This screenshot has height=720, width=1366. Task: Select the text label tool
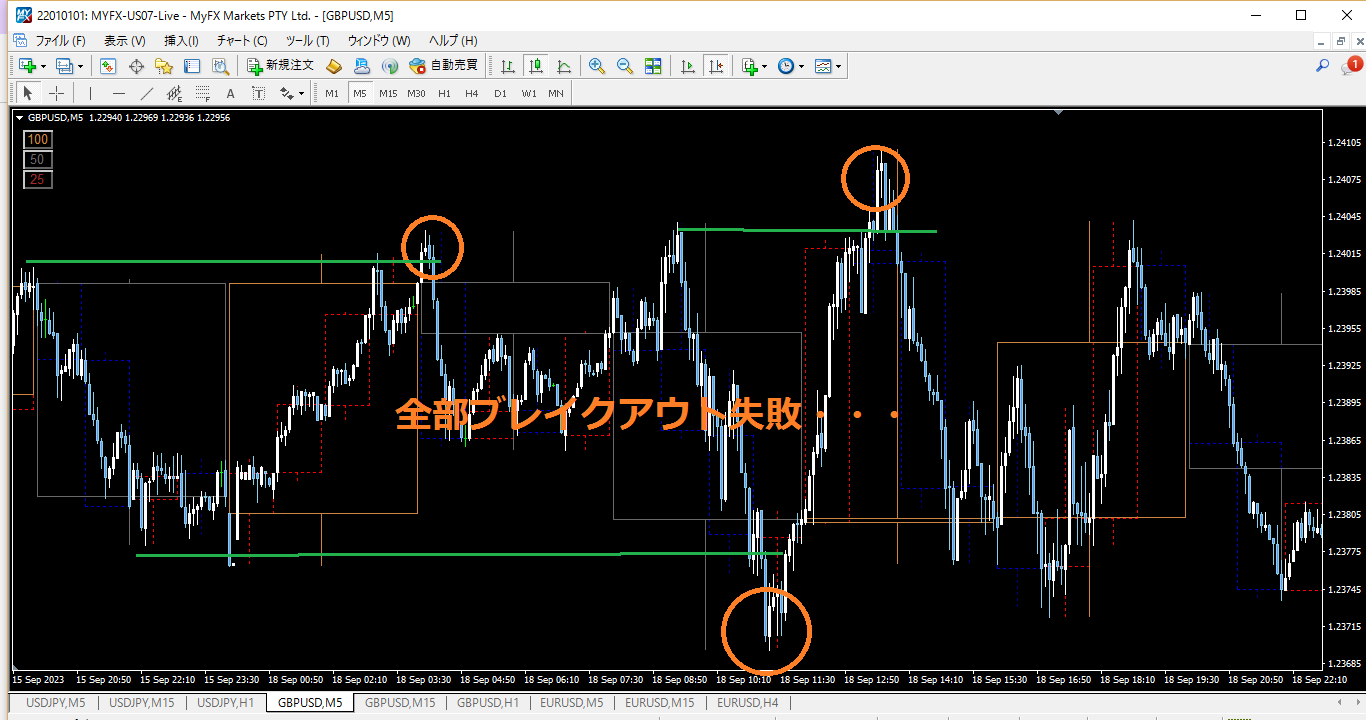[x=230, y=93]
